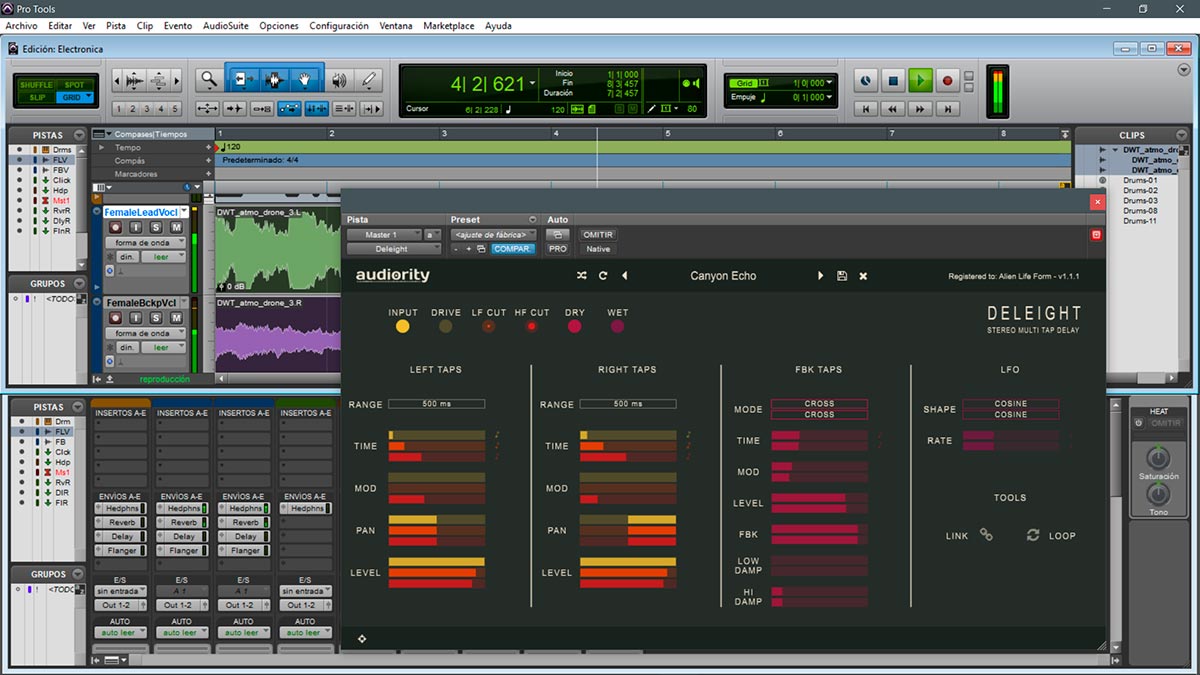1200x675 pixels.
Task: Select the Scrubber speaker tool
Action: pyautogui.click(x=339, y=81)
